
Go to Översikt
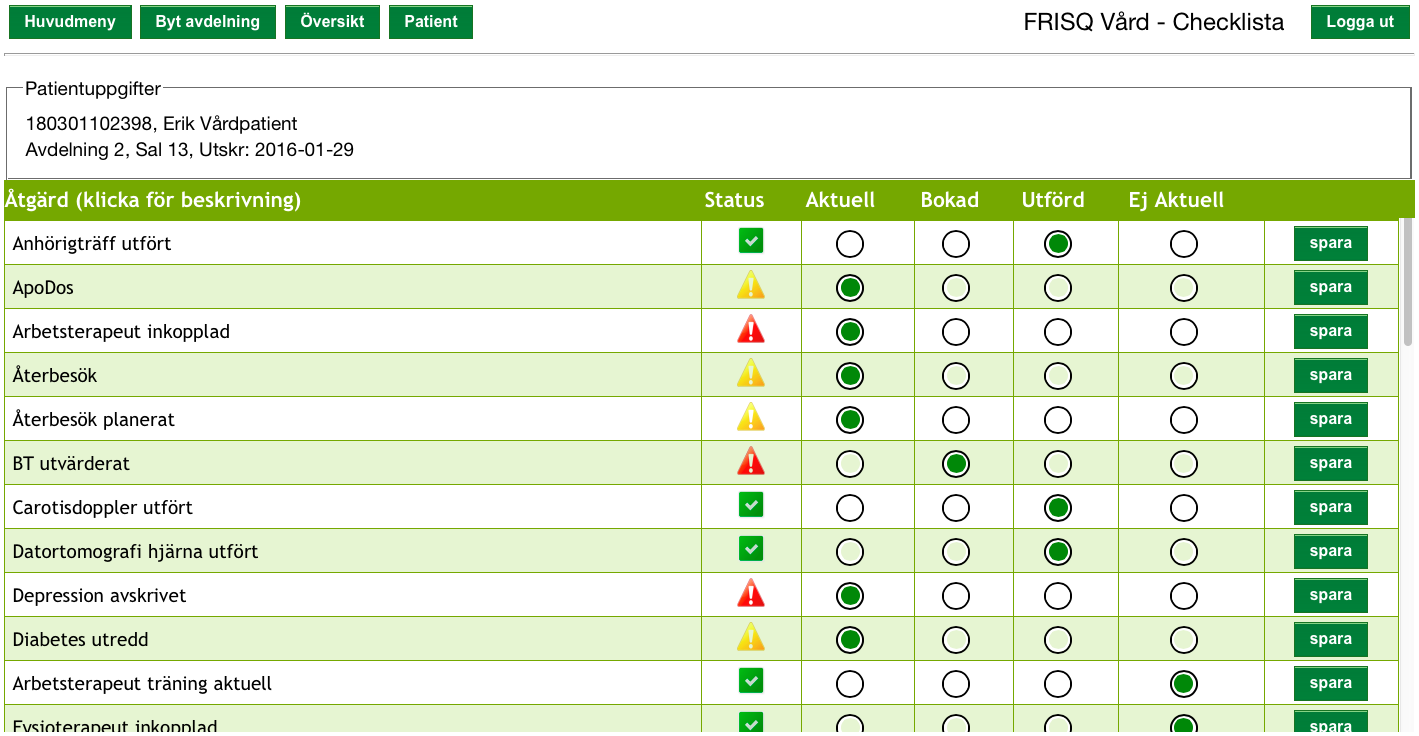tap(332, 22)
